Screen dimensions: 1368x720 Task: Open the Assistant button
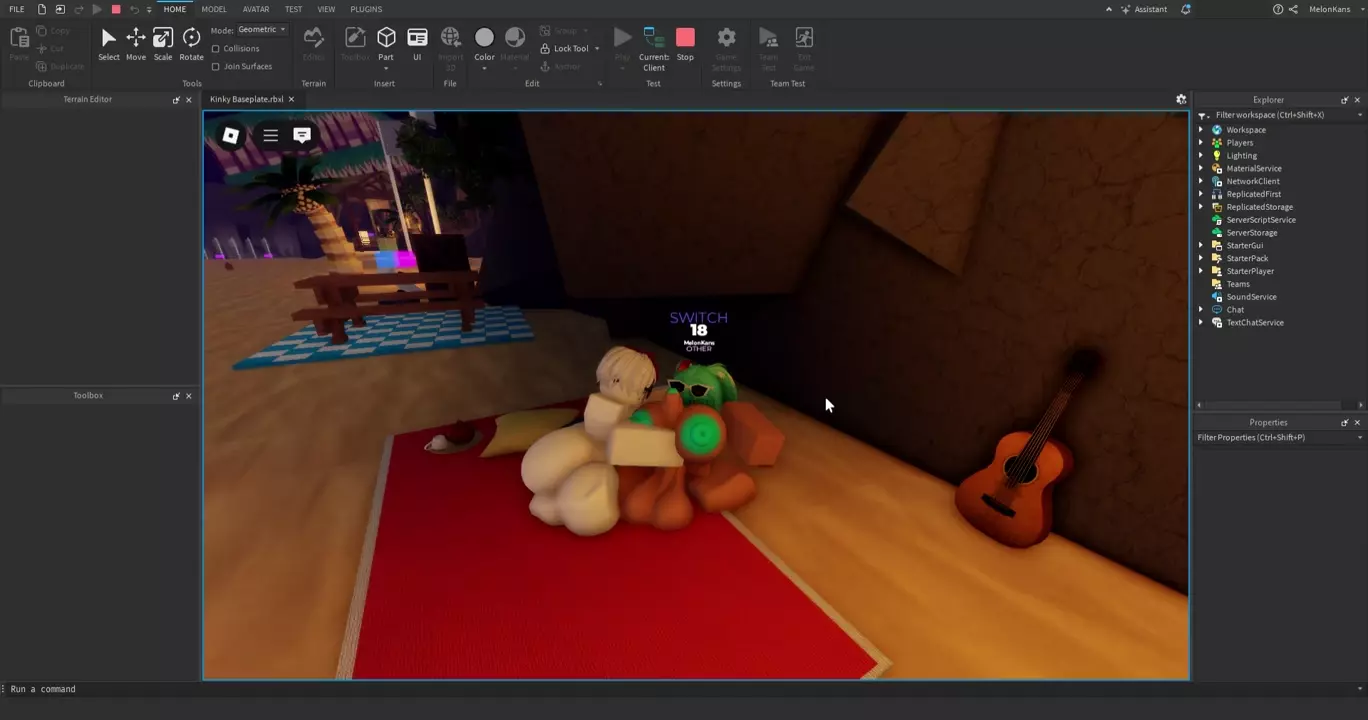tap(1144, 9)
